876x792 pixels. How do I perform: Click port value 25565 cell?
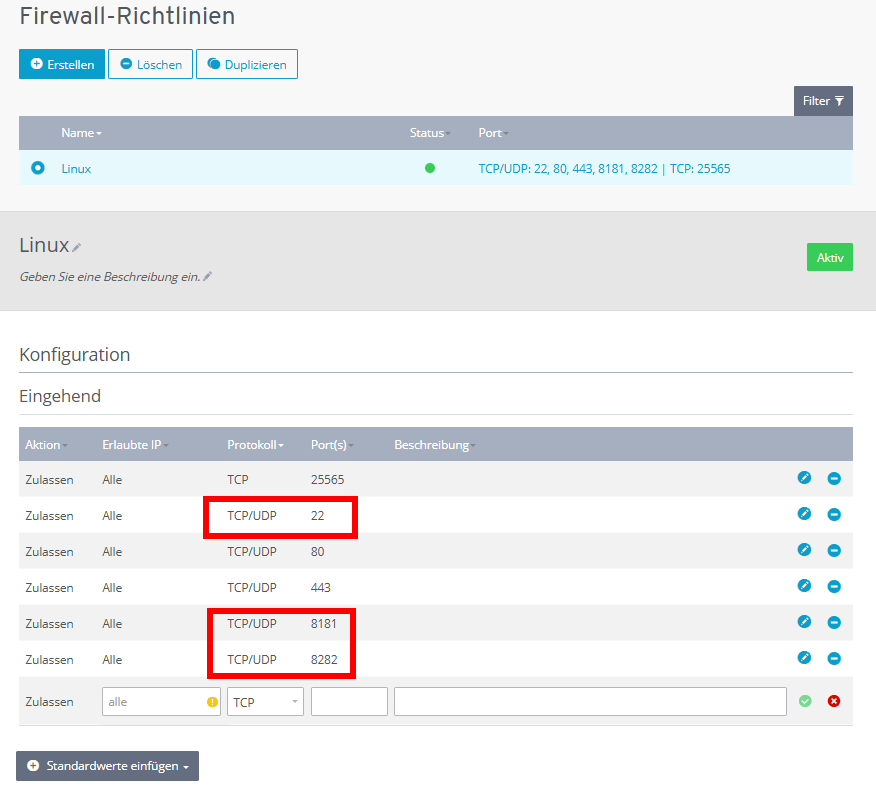(327, 480)
